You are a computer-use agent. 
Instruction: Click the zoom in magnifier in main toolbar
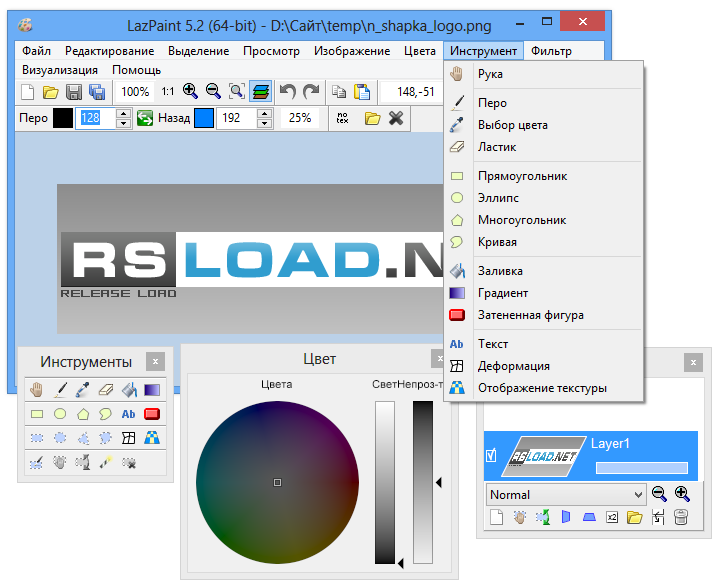click(x=191, y=91)
